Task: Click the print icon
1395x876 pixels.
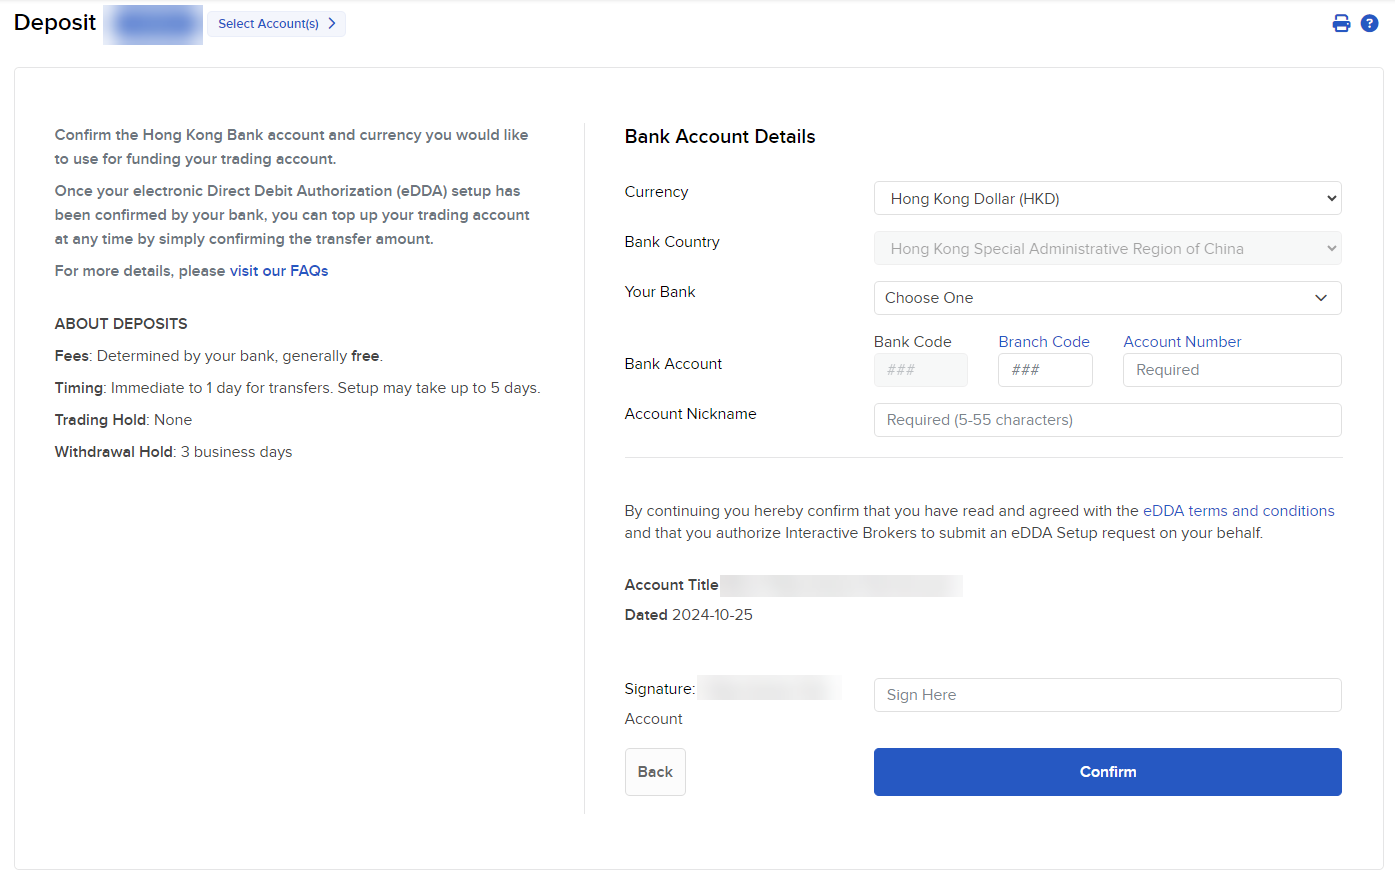Action: pyautogui.click(x=1341, y=22)
